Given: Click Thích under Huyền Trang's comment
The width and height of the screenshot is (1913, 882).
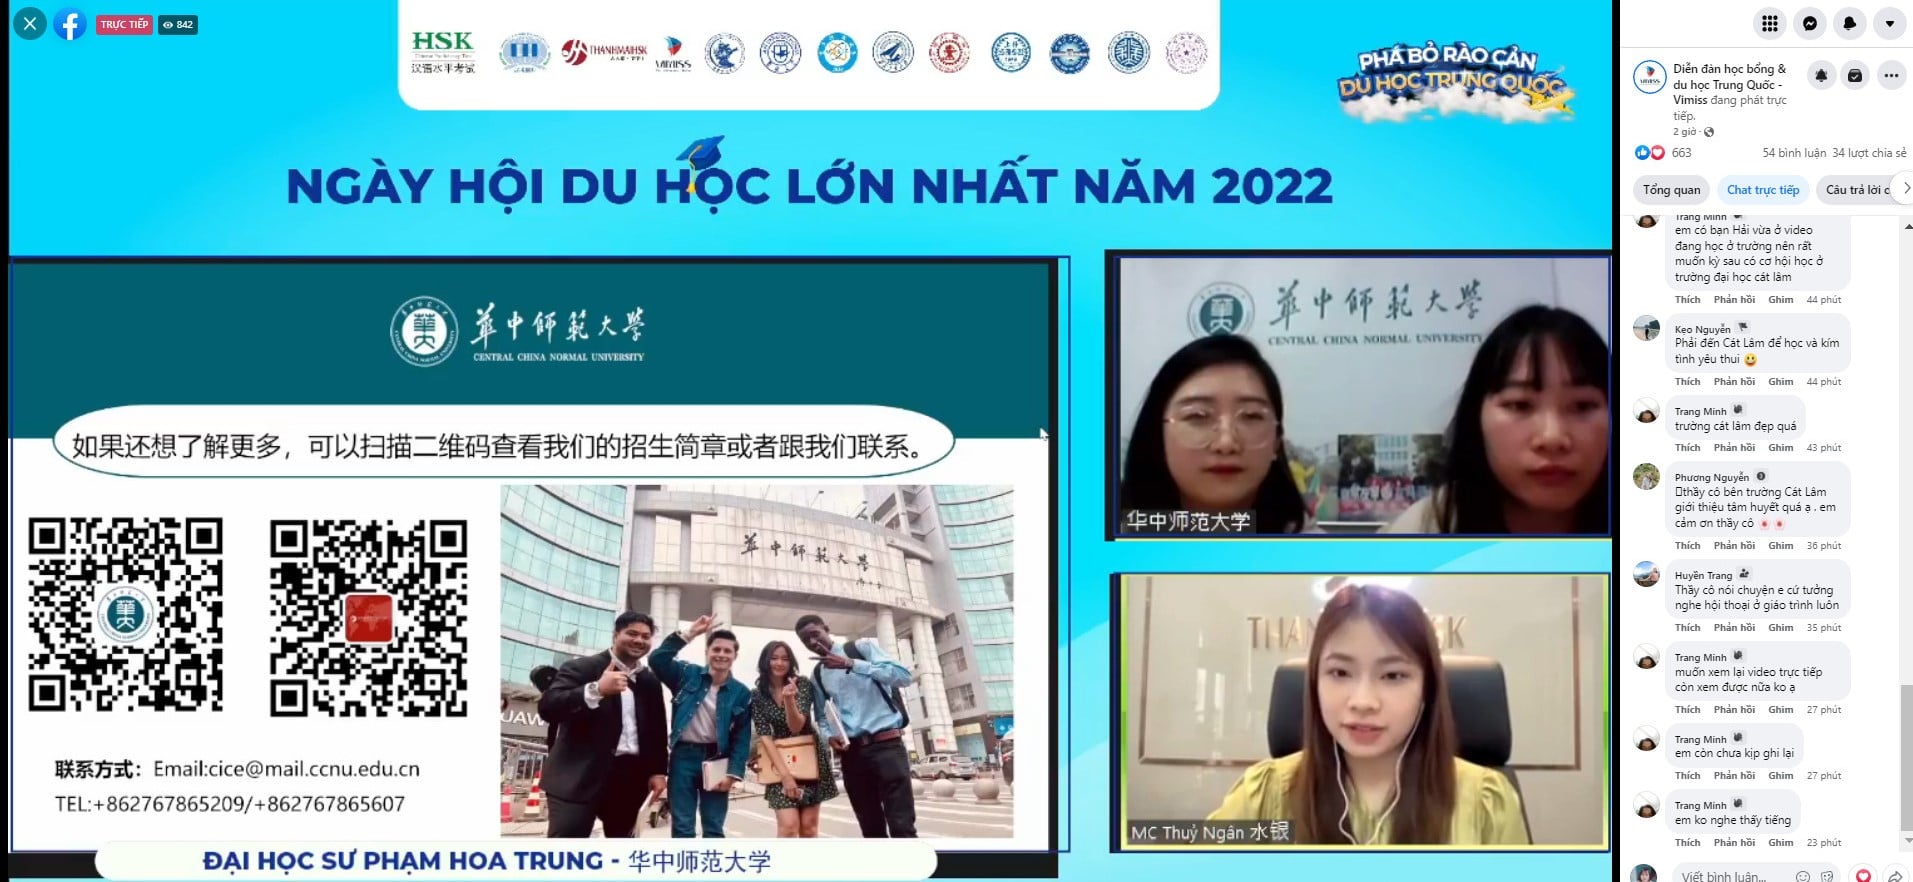Looking at the screenshot, I should 1687,628.
